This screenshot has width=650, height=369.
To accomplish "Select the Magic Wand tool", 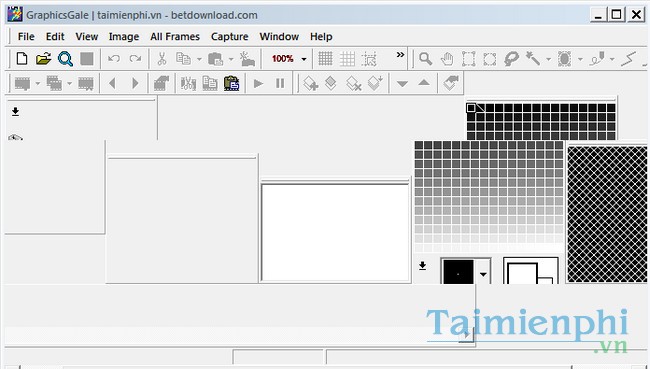I will 533,58.
